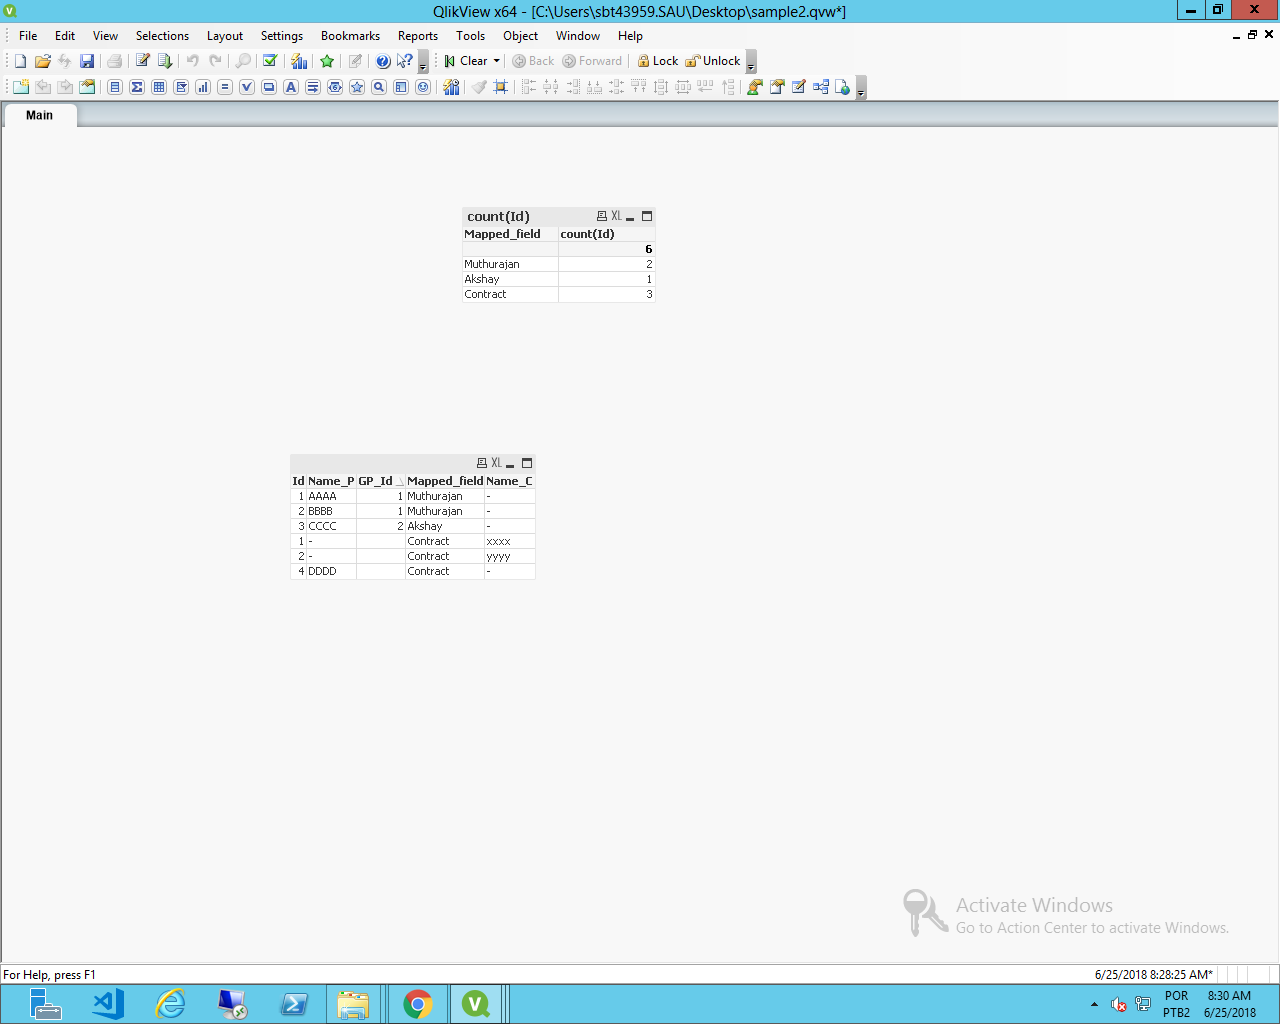This screenshot has height=1024, width=1280.
Task: Clear all selections
Action: (x=466, y=61)
